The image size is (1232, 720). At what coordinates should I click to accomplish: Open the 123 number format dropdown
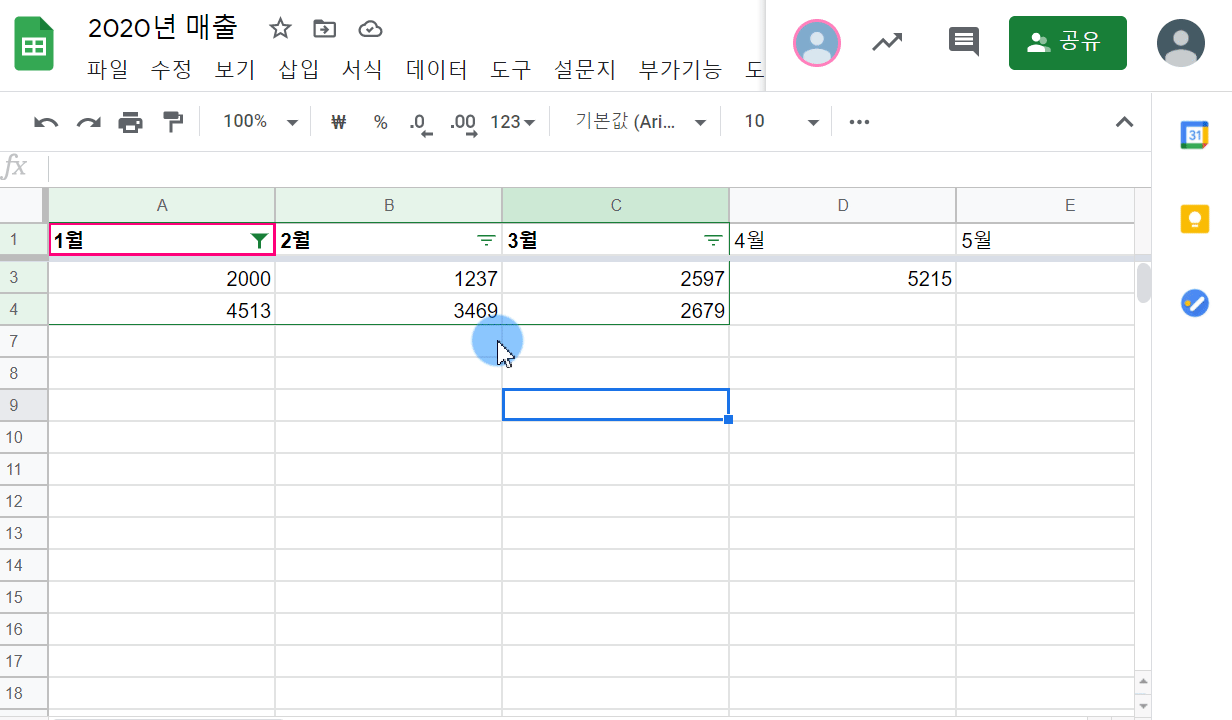tap(513, 122)
